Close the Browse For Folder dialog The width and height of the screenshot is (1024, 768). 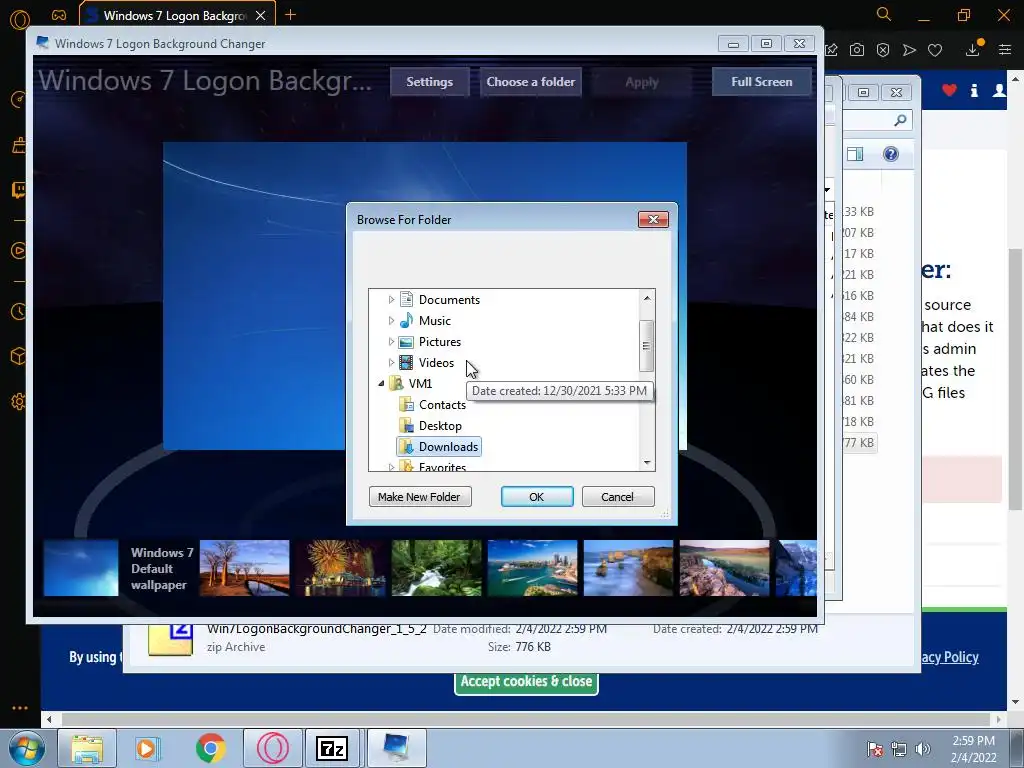(653, 219)
